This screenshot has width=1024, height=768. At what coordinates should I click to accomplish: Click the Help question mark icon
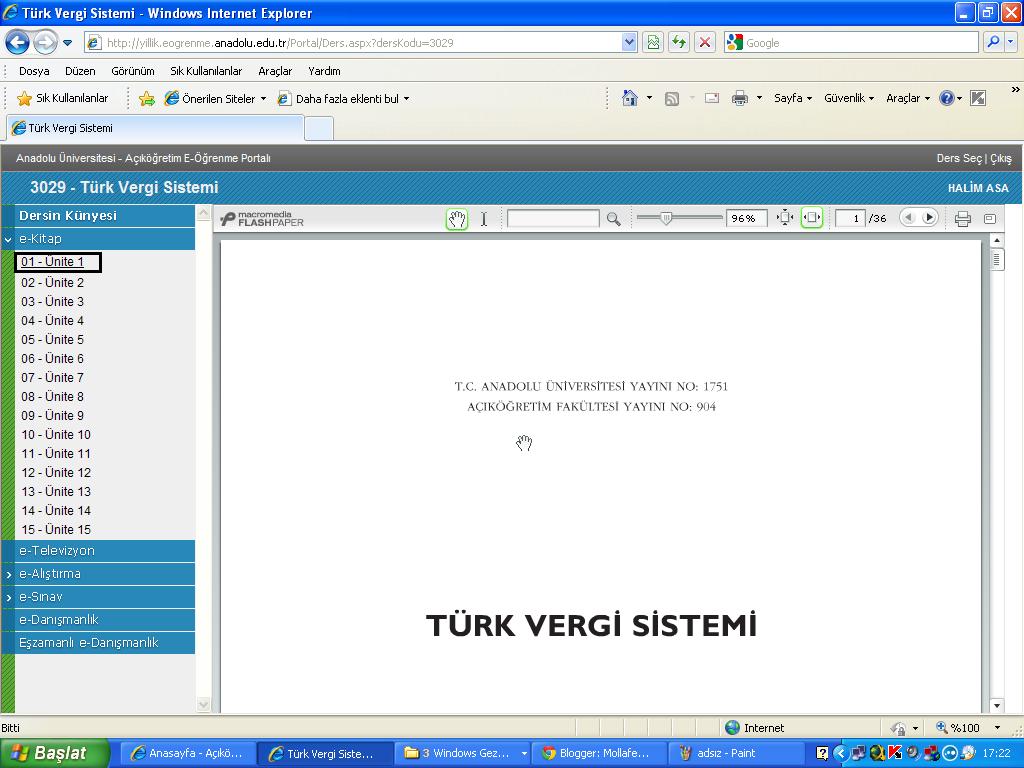pyautogui.click(x=946, y=98)
